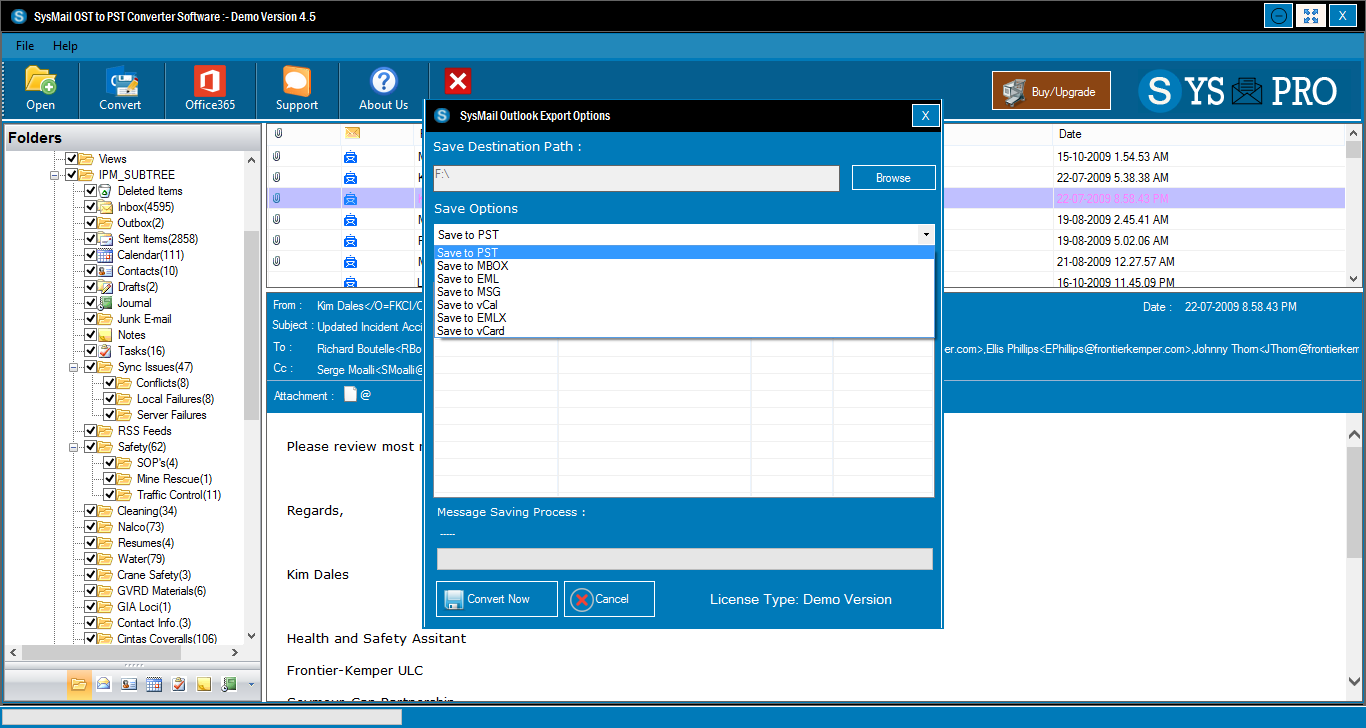Select the yellow notes icon in bottom nav bar
This screenshot has height=728, width=1366.
click(203, 684)
